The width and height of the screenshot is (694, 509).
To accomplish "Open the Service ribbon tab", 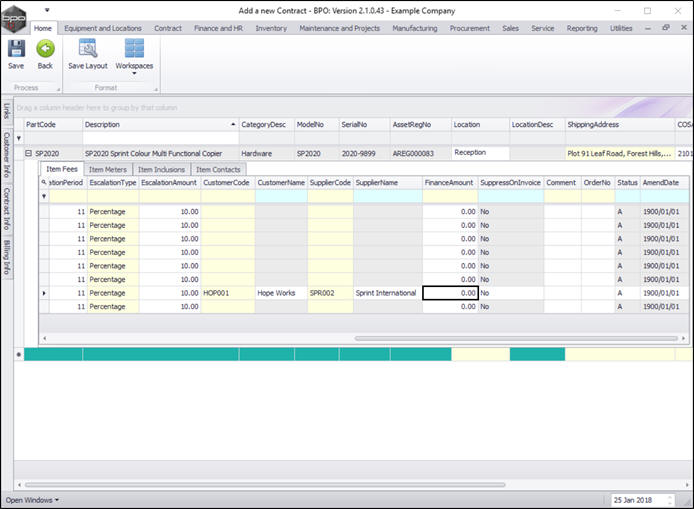I will click(543, 28).
